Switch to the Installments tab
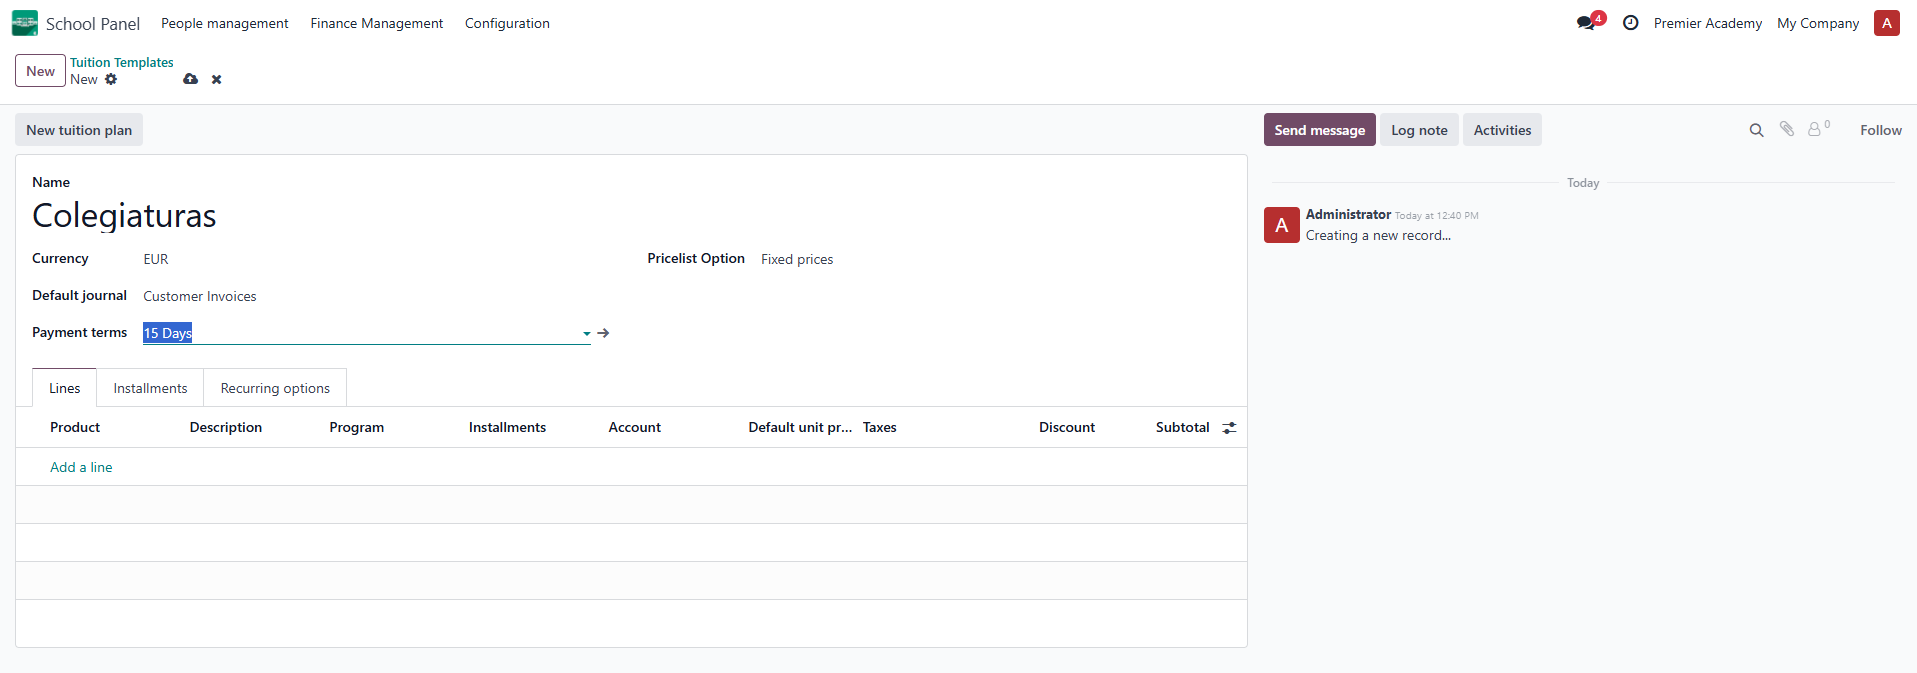This screenshot has width=1917, height=673. (x=150, y=388)
